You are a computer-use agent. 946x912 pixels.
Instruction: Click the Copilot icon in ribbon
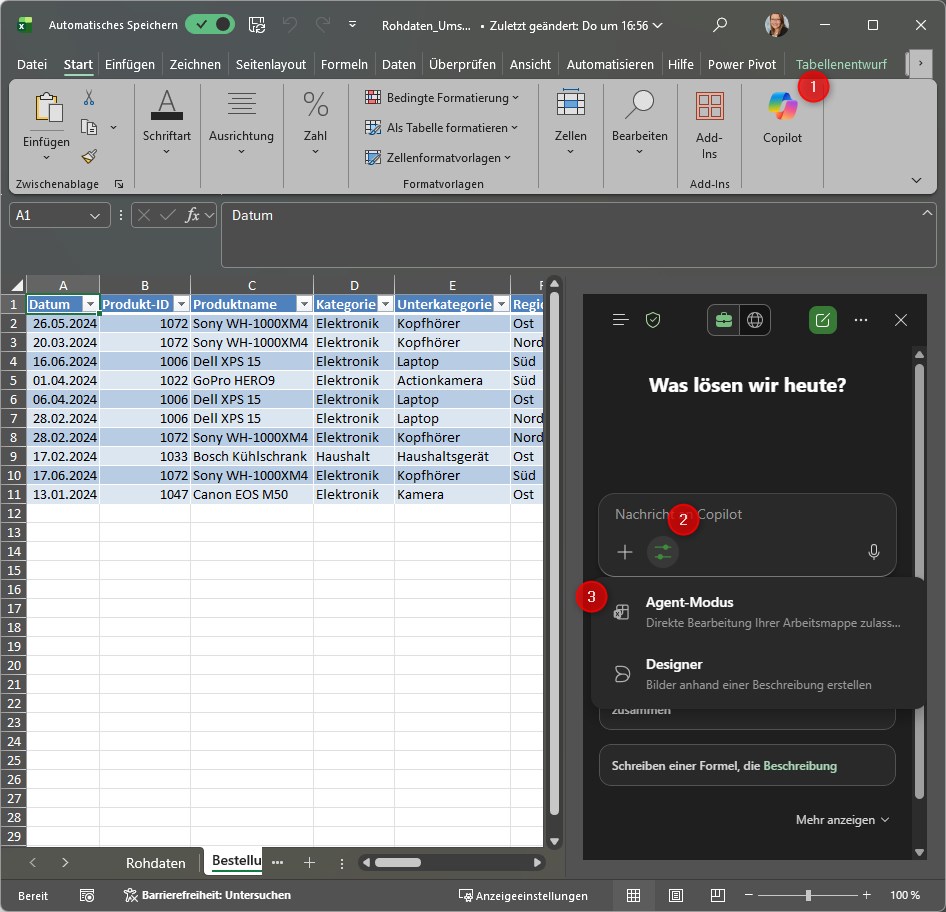pos(782,107)
